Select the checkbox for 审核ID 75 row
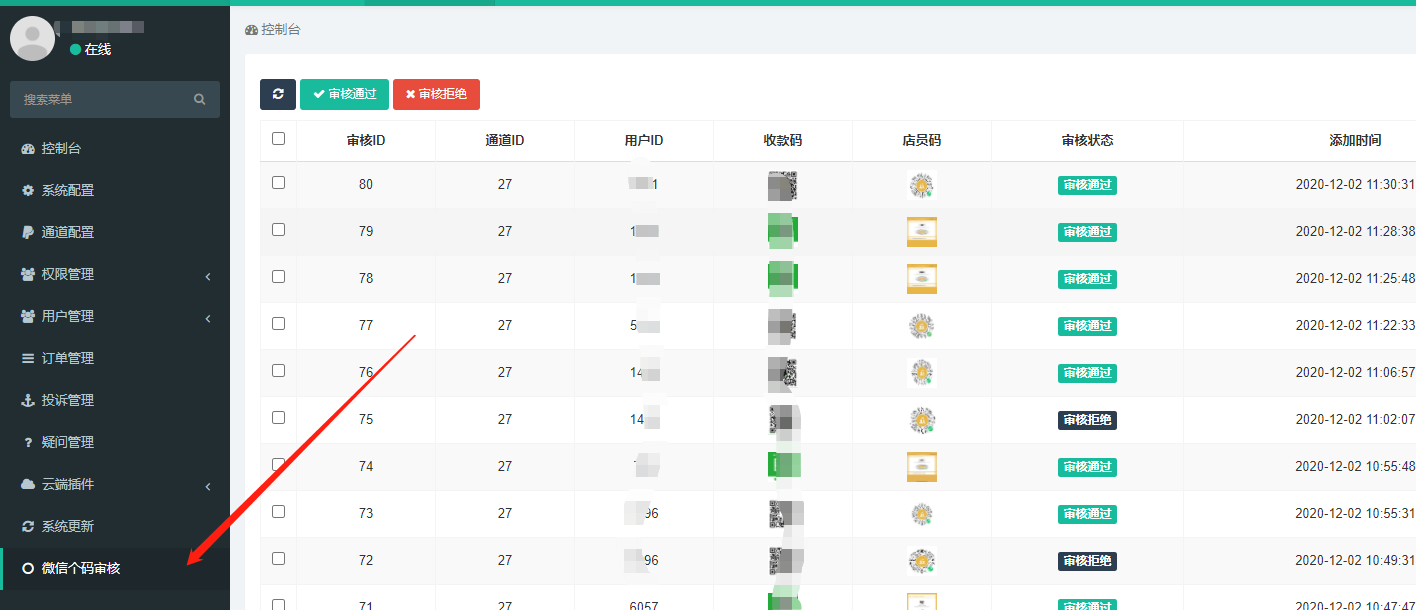1416x610 pixels. pyautogui.click(x=278, y=418)
